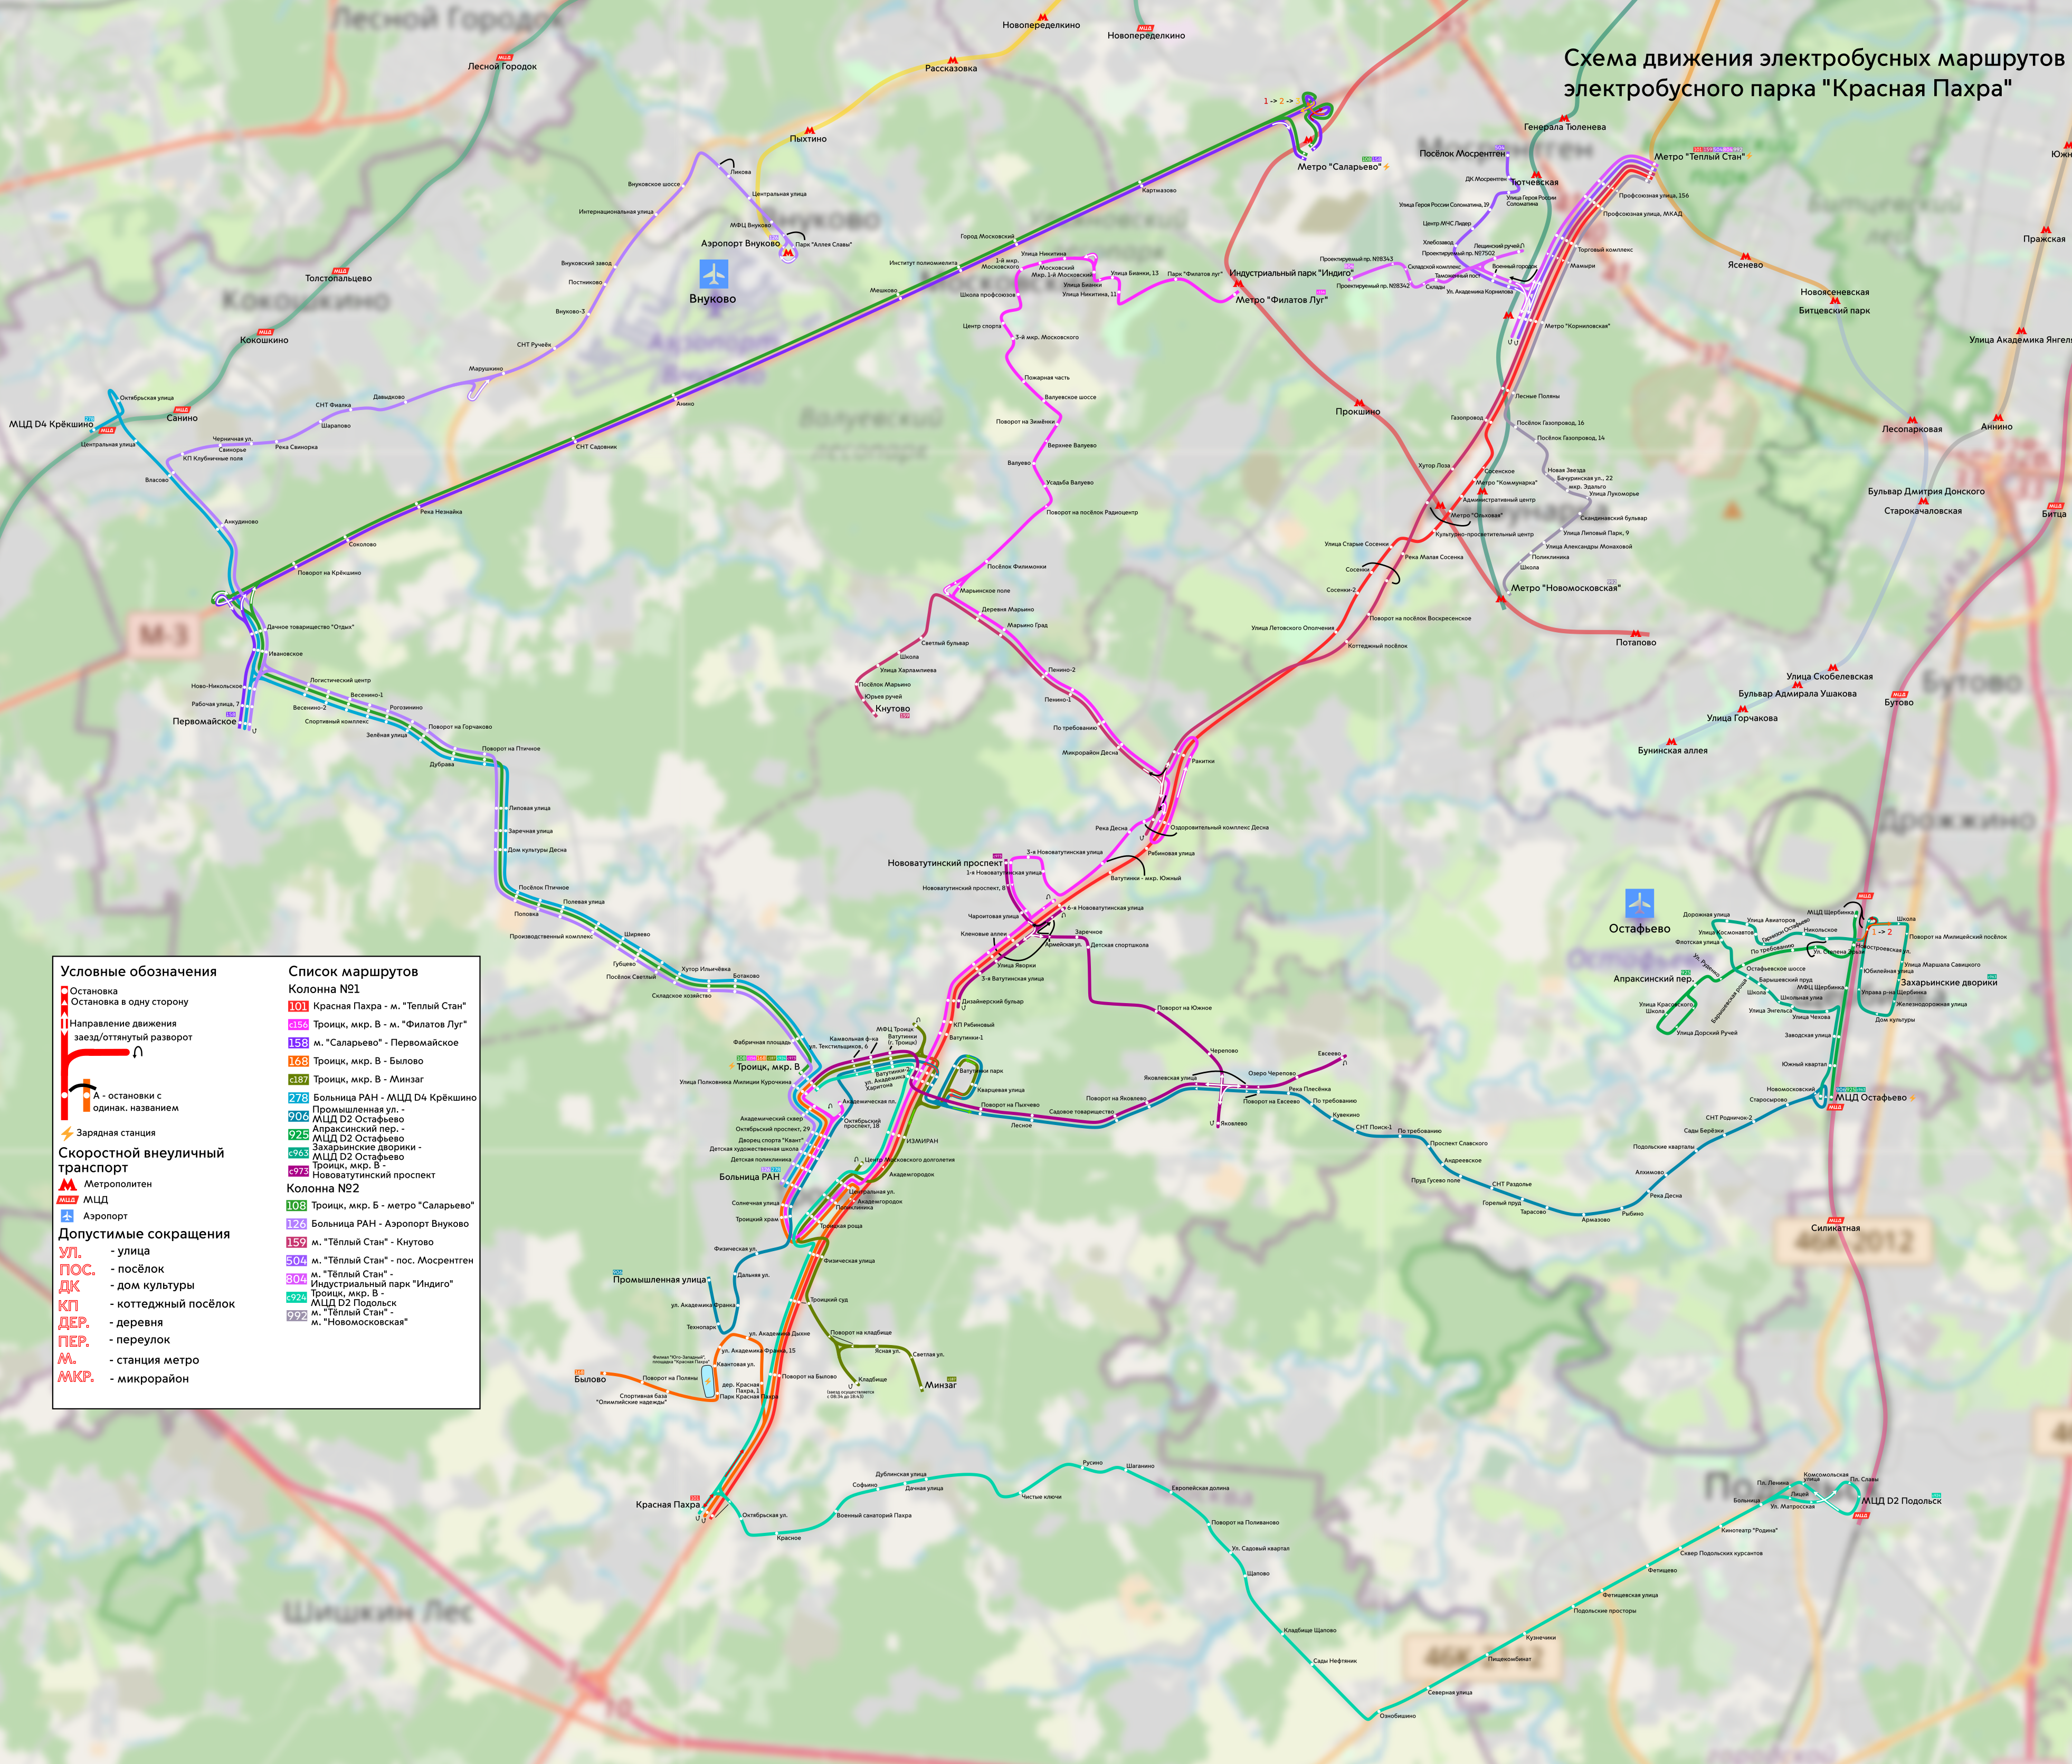Click the legend's blue Аэропорт airplane icon
This screenshot has height=1764, width=2072.
pos(67,1216)
